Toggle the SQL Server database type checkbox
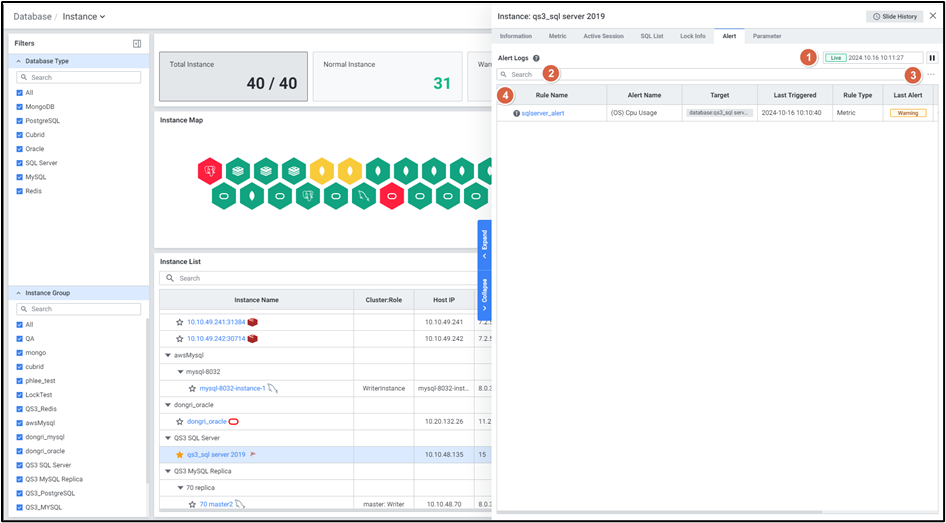This screenshot has height=523, width=946. coord(20,162)
